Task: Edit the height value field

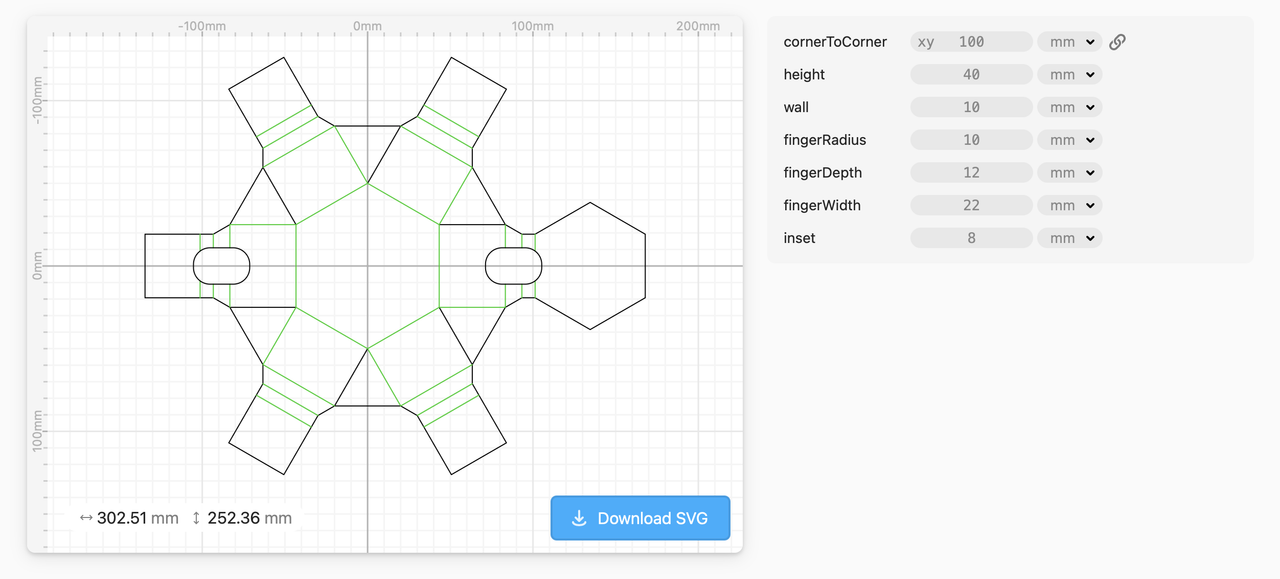Action: pyautogui.click(x=971, y=74)
